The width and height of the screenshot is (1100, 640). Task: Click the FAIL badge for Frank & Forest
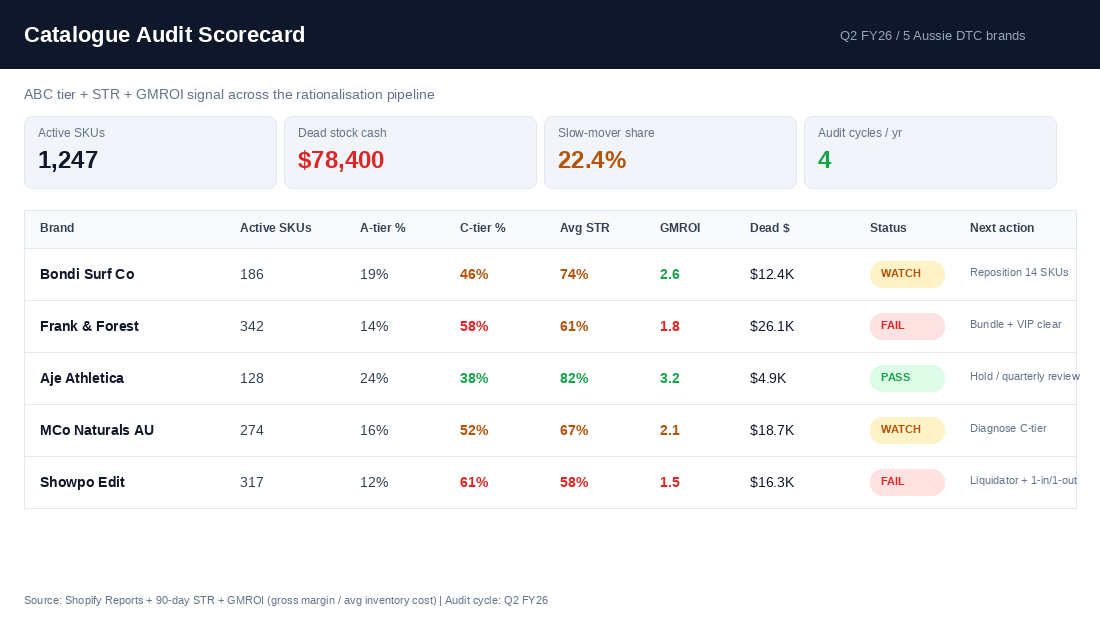907,326
